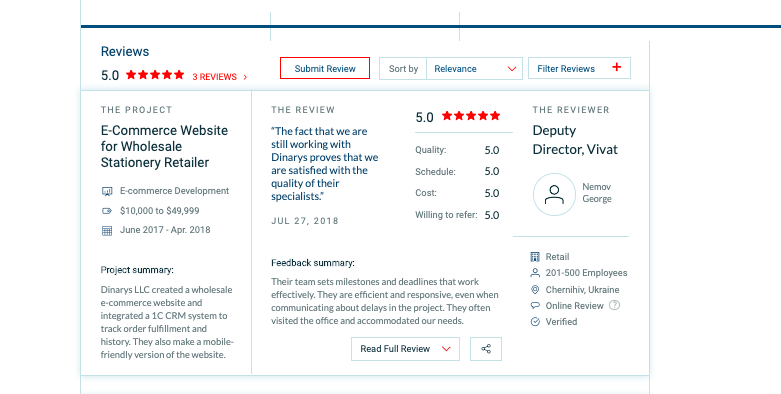This screenshot has width=781, height=394.
Task: Click the Sort by label
Action: 403,69
